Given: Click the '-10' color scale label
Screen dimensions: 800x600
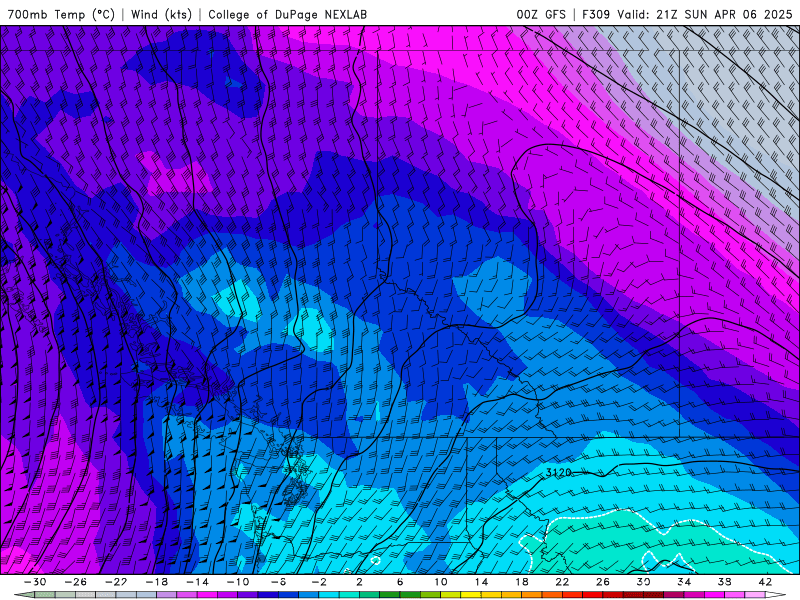Looking at the screenshot, I should 238,582.
